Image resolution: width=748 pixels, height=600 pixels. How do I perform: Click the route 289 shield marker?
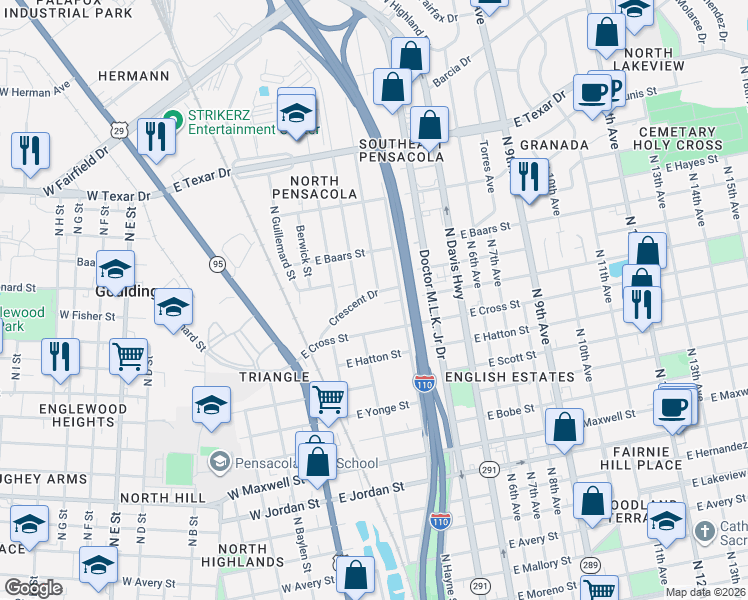(x=590, y=566)
